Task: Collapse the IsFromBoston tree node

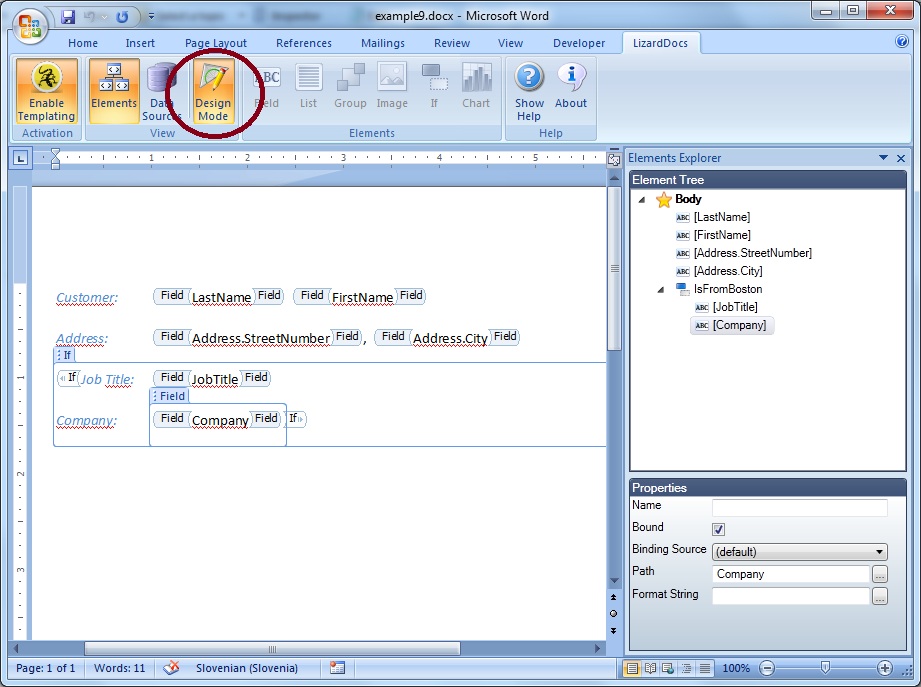Action: point(661,289)
